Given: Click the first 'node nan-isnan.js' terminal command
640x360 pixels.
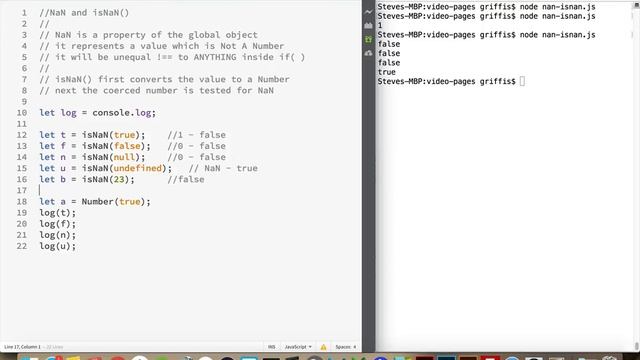Looking at the screenshot, I should coord(558,7).
